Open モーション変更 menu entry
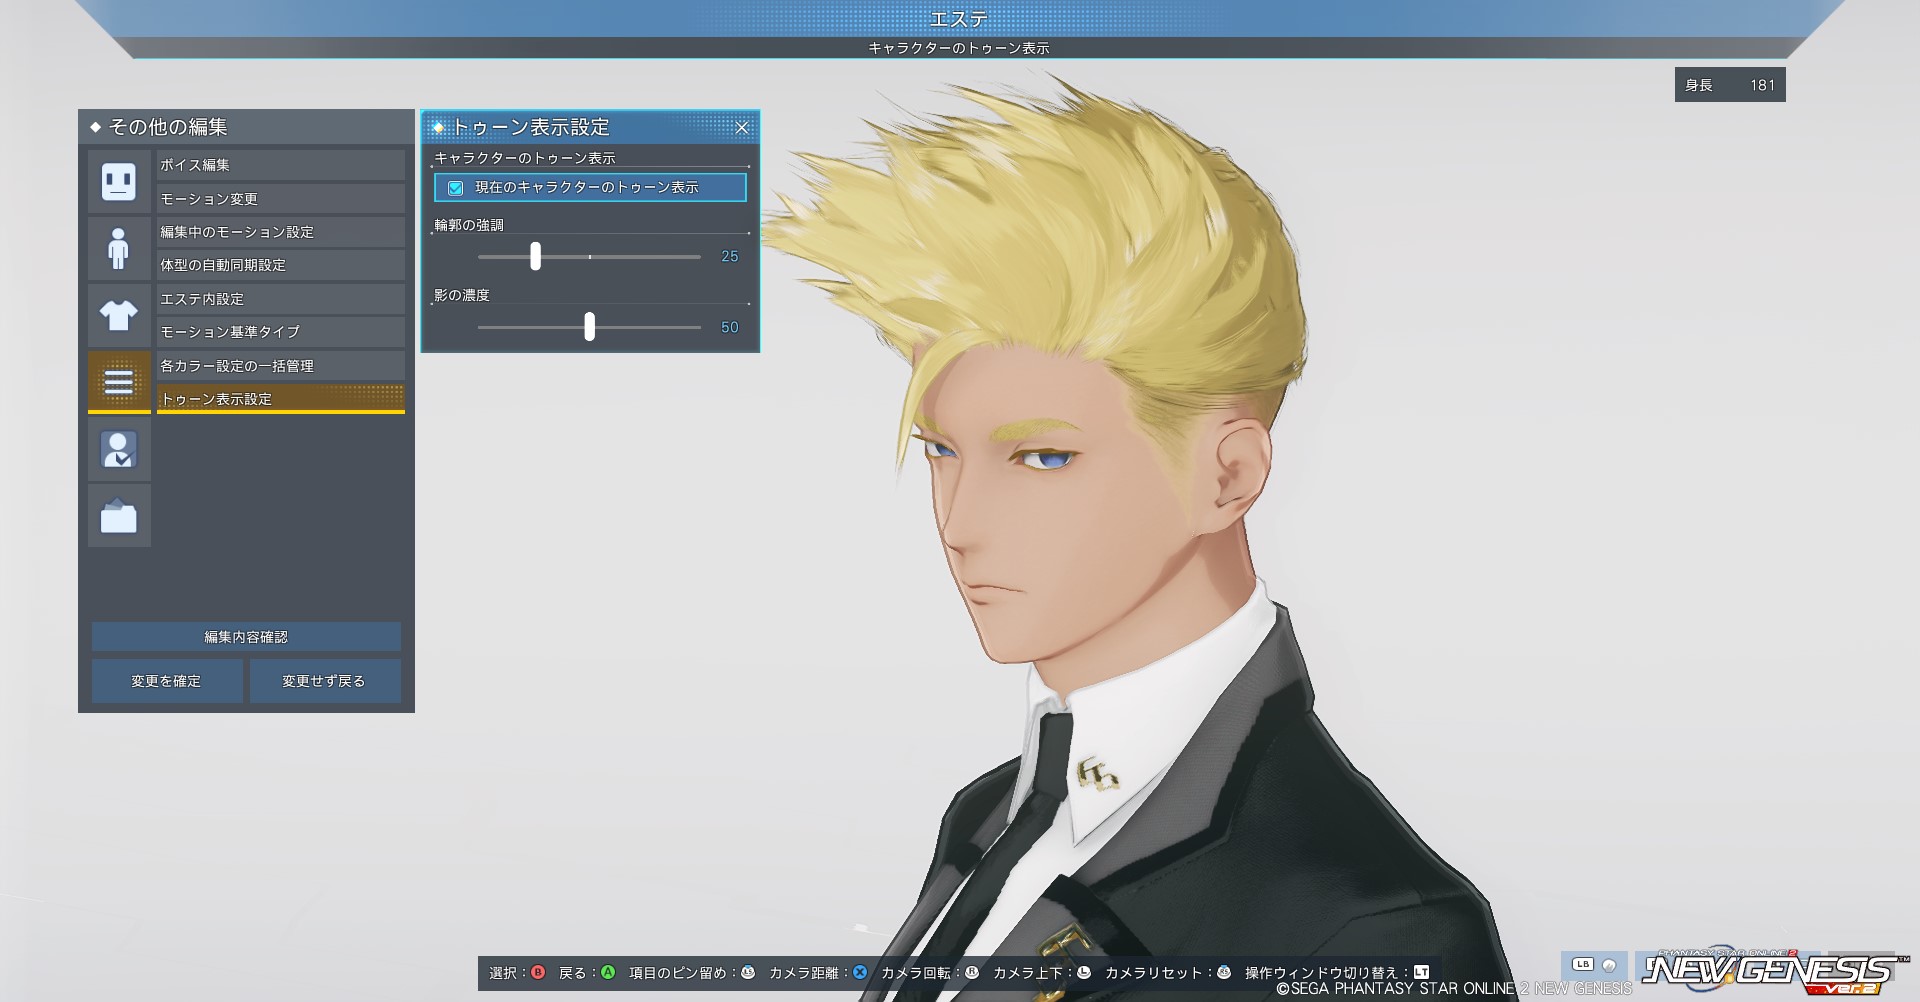 (x=281, y=199)
